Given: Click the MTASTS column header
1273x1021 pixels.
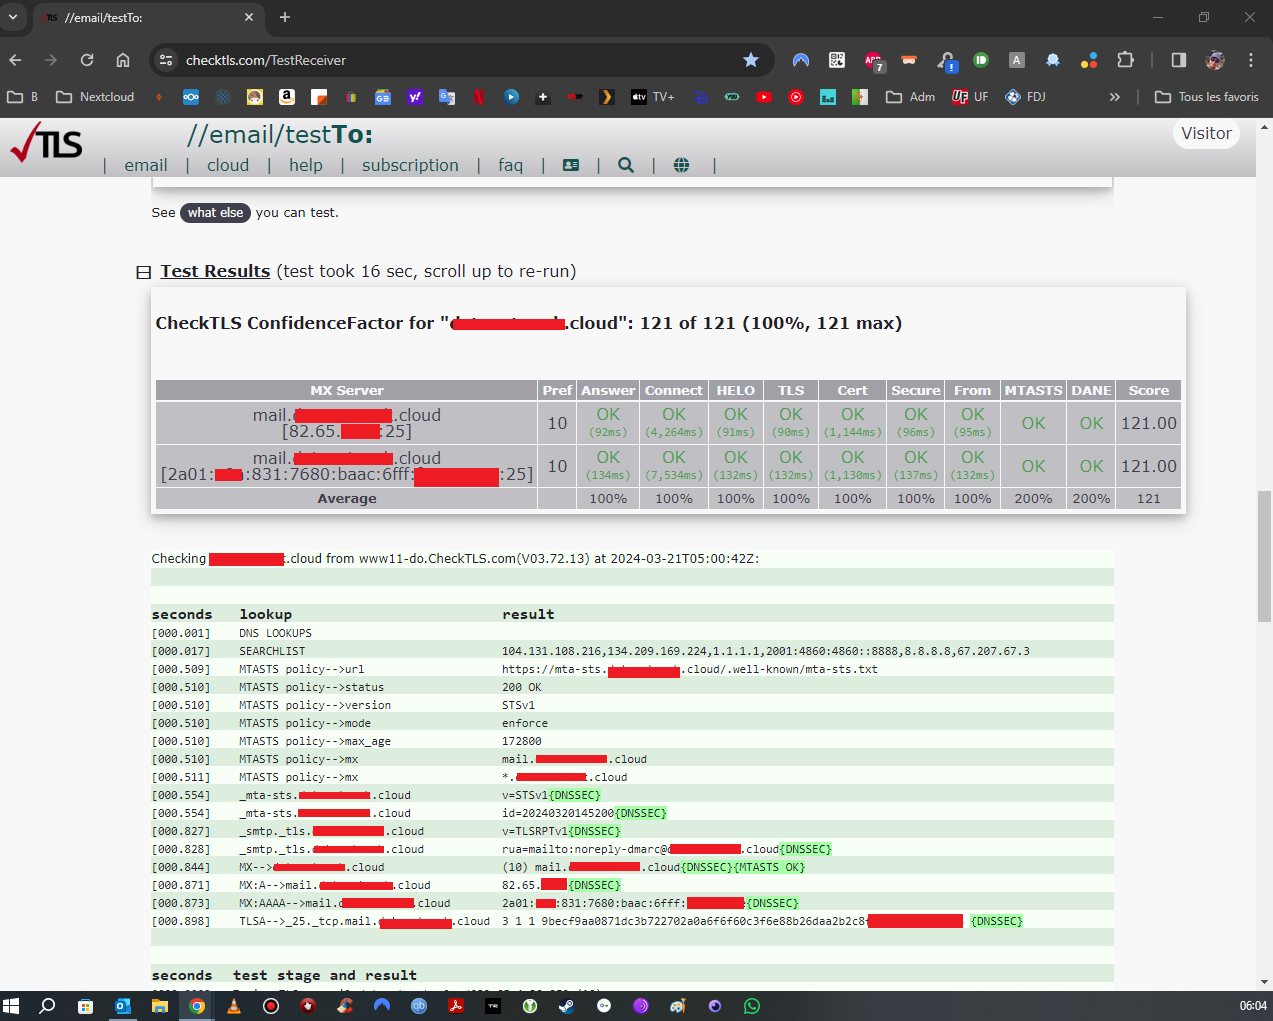Looking at the screenshot, I should point(1033,390).
